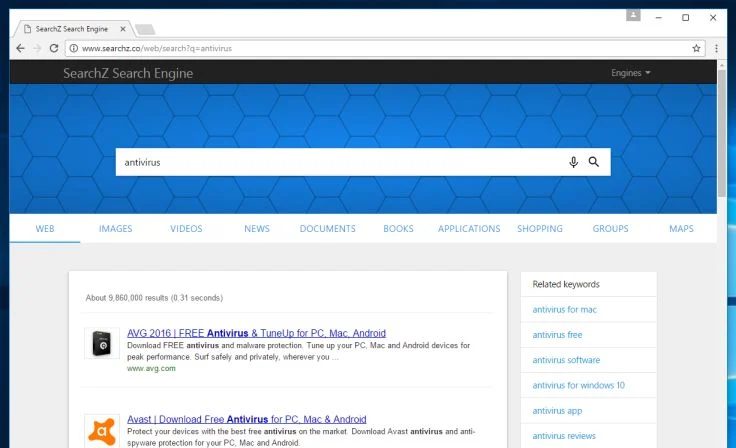
Task: Minimize the Chrome window
Action: click(x=659, y=17)
